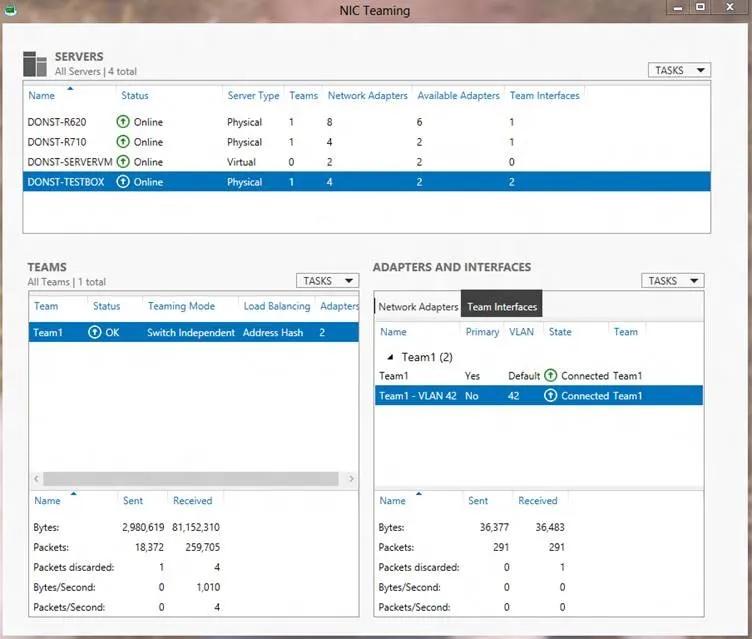
Task: Sort interfaces by State column
Action: (560, 332)
